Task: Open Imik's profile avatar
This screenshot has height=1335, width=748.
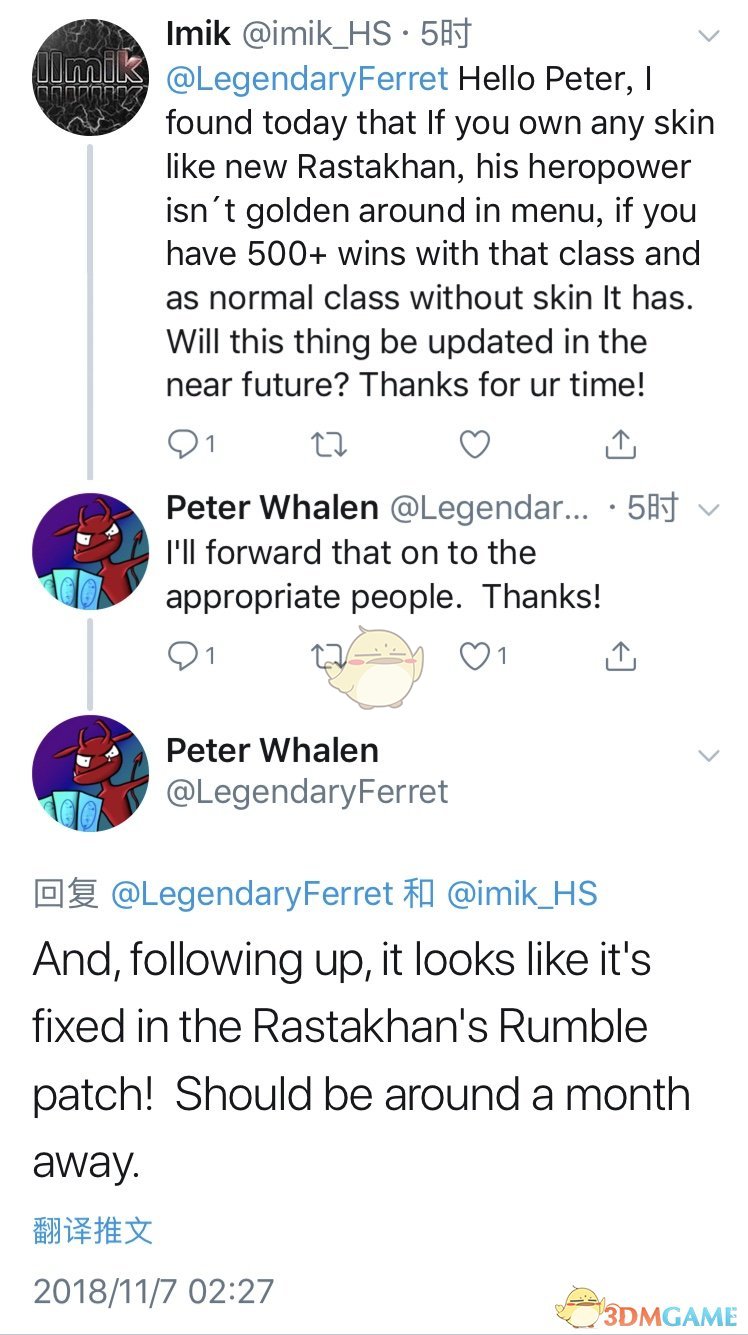Action: coord(91,78)
